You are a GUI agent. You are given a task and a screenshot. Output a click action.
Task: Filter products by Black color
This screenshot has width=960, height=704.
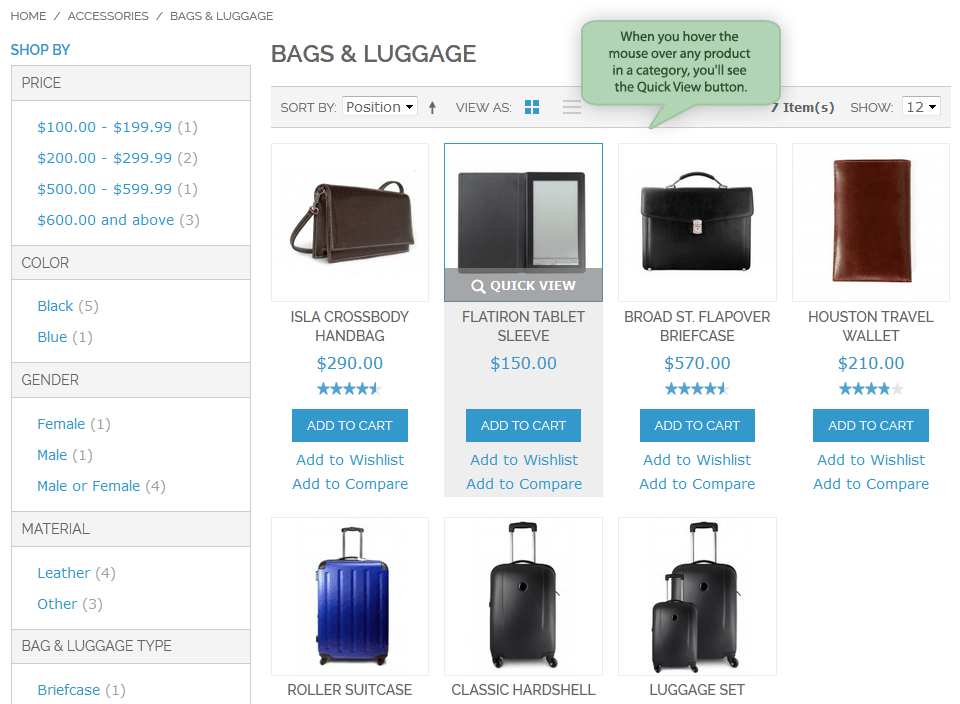click(x=55, y=306)
